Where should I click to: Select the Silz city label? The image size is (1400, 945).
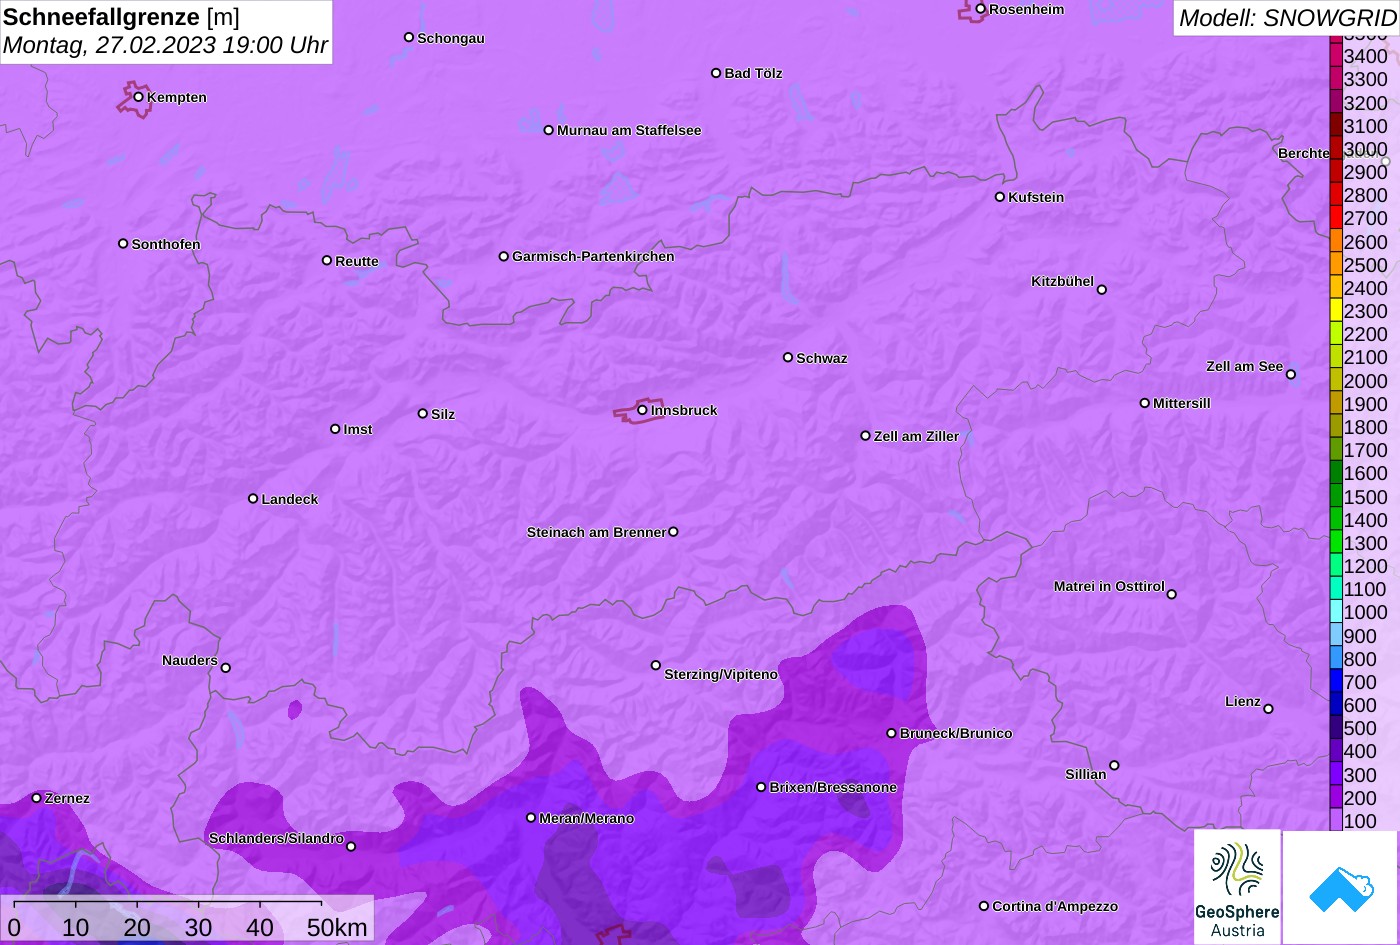tap(443, 415)
